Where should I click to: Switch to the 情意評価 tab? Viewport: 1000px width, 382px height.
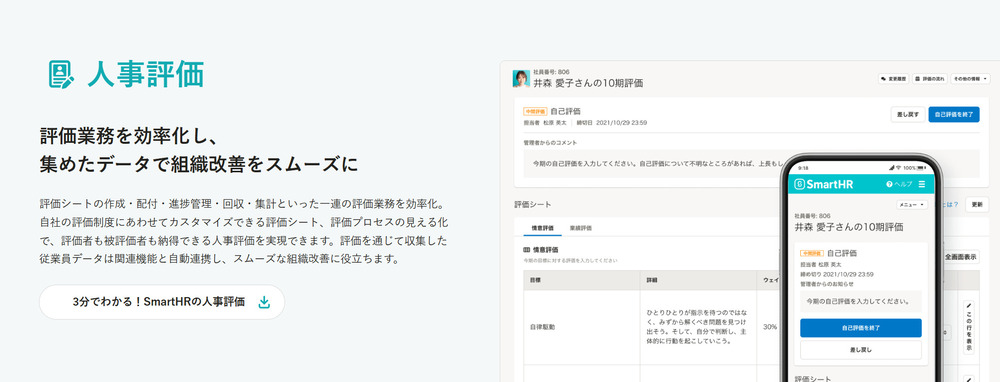(x=543, y=228)
